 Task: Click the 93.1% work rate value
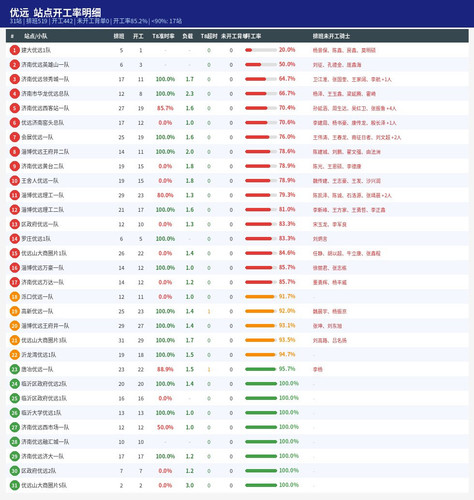[x=287, y=325]
